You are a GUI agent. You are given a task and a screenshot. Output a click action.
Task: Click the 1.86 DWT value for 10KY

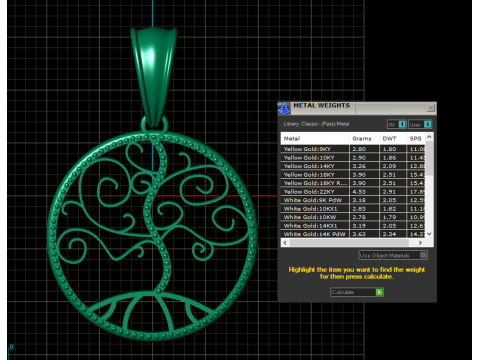[389, 158]
